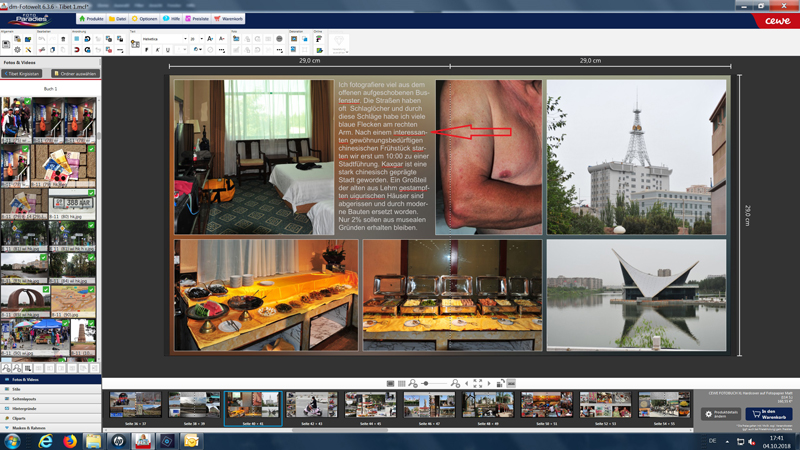This screenshot has height=450, width=800.
Task: Click the 'Produktdetails ändern' button
Action: [721, 414]
